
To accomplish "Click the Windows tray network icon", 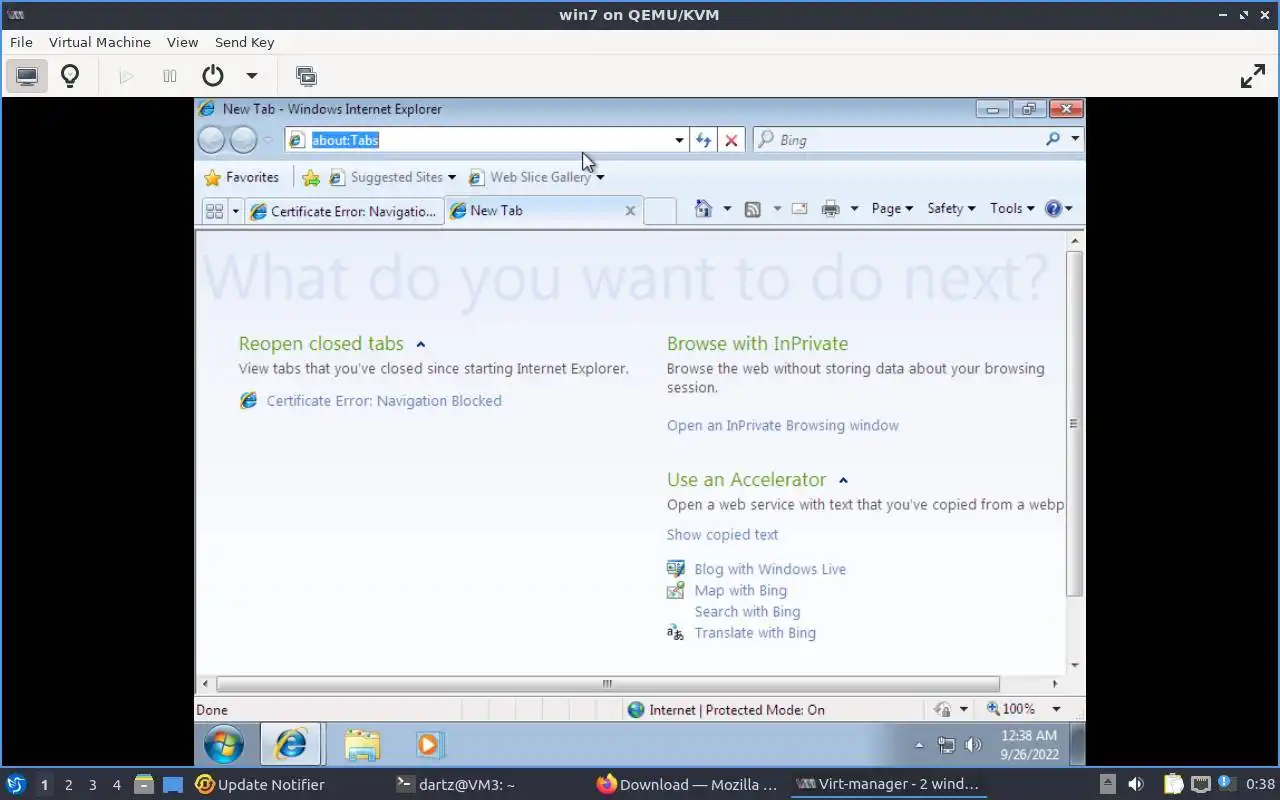I will 946,745.
